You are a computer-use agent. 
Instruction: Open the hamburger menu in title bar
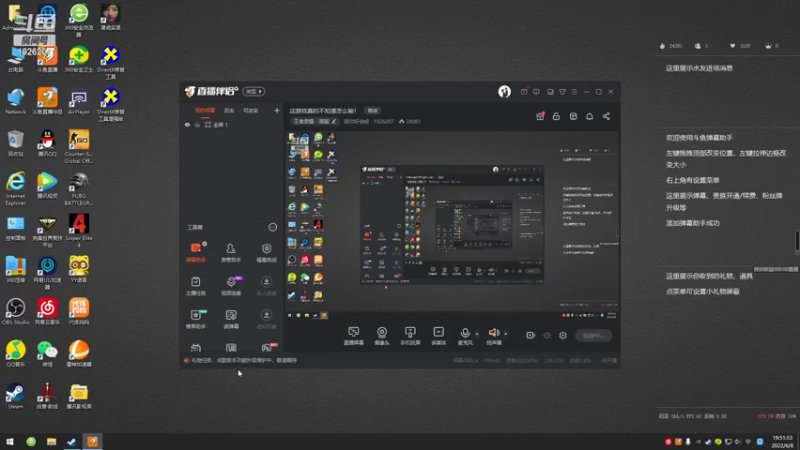click(x=574, y=92)
